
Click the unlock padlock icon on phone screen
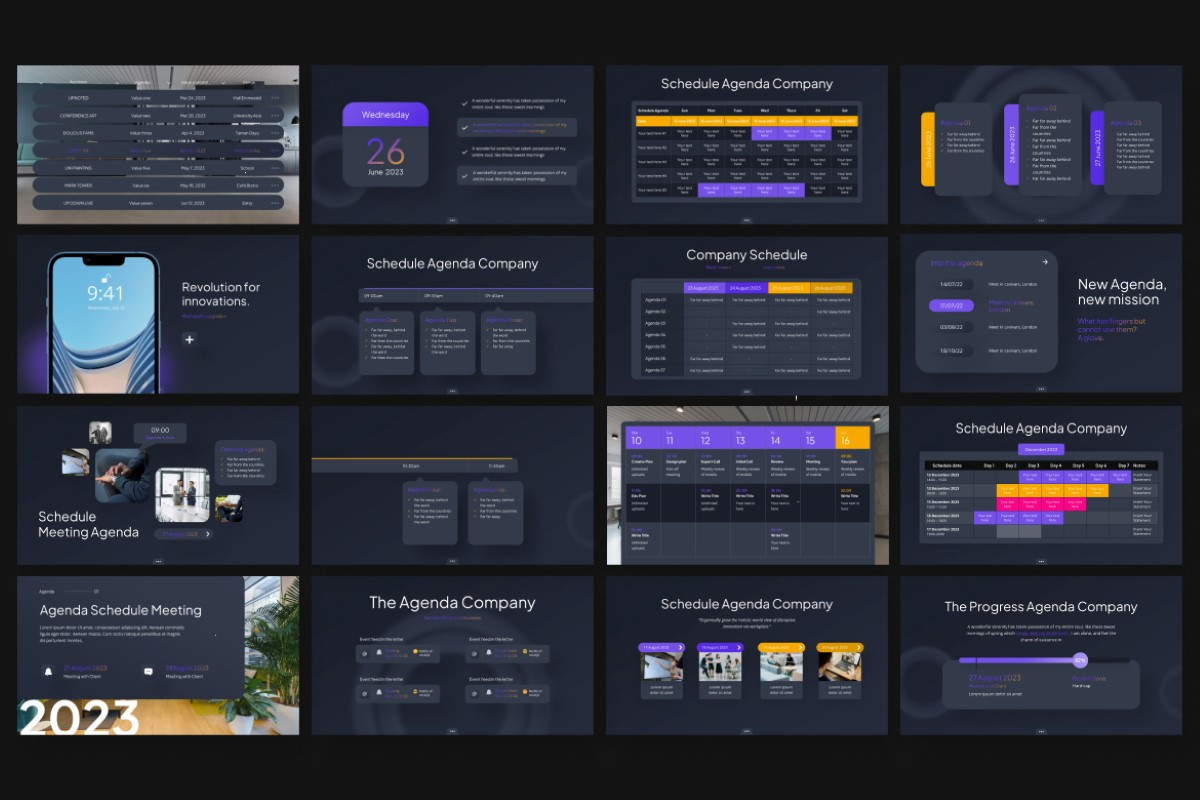[104, 277]
